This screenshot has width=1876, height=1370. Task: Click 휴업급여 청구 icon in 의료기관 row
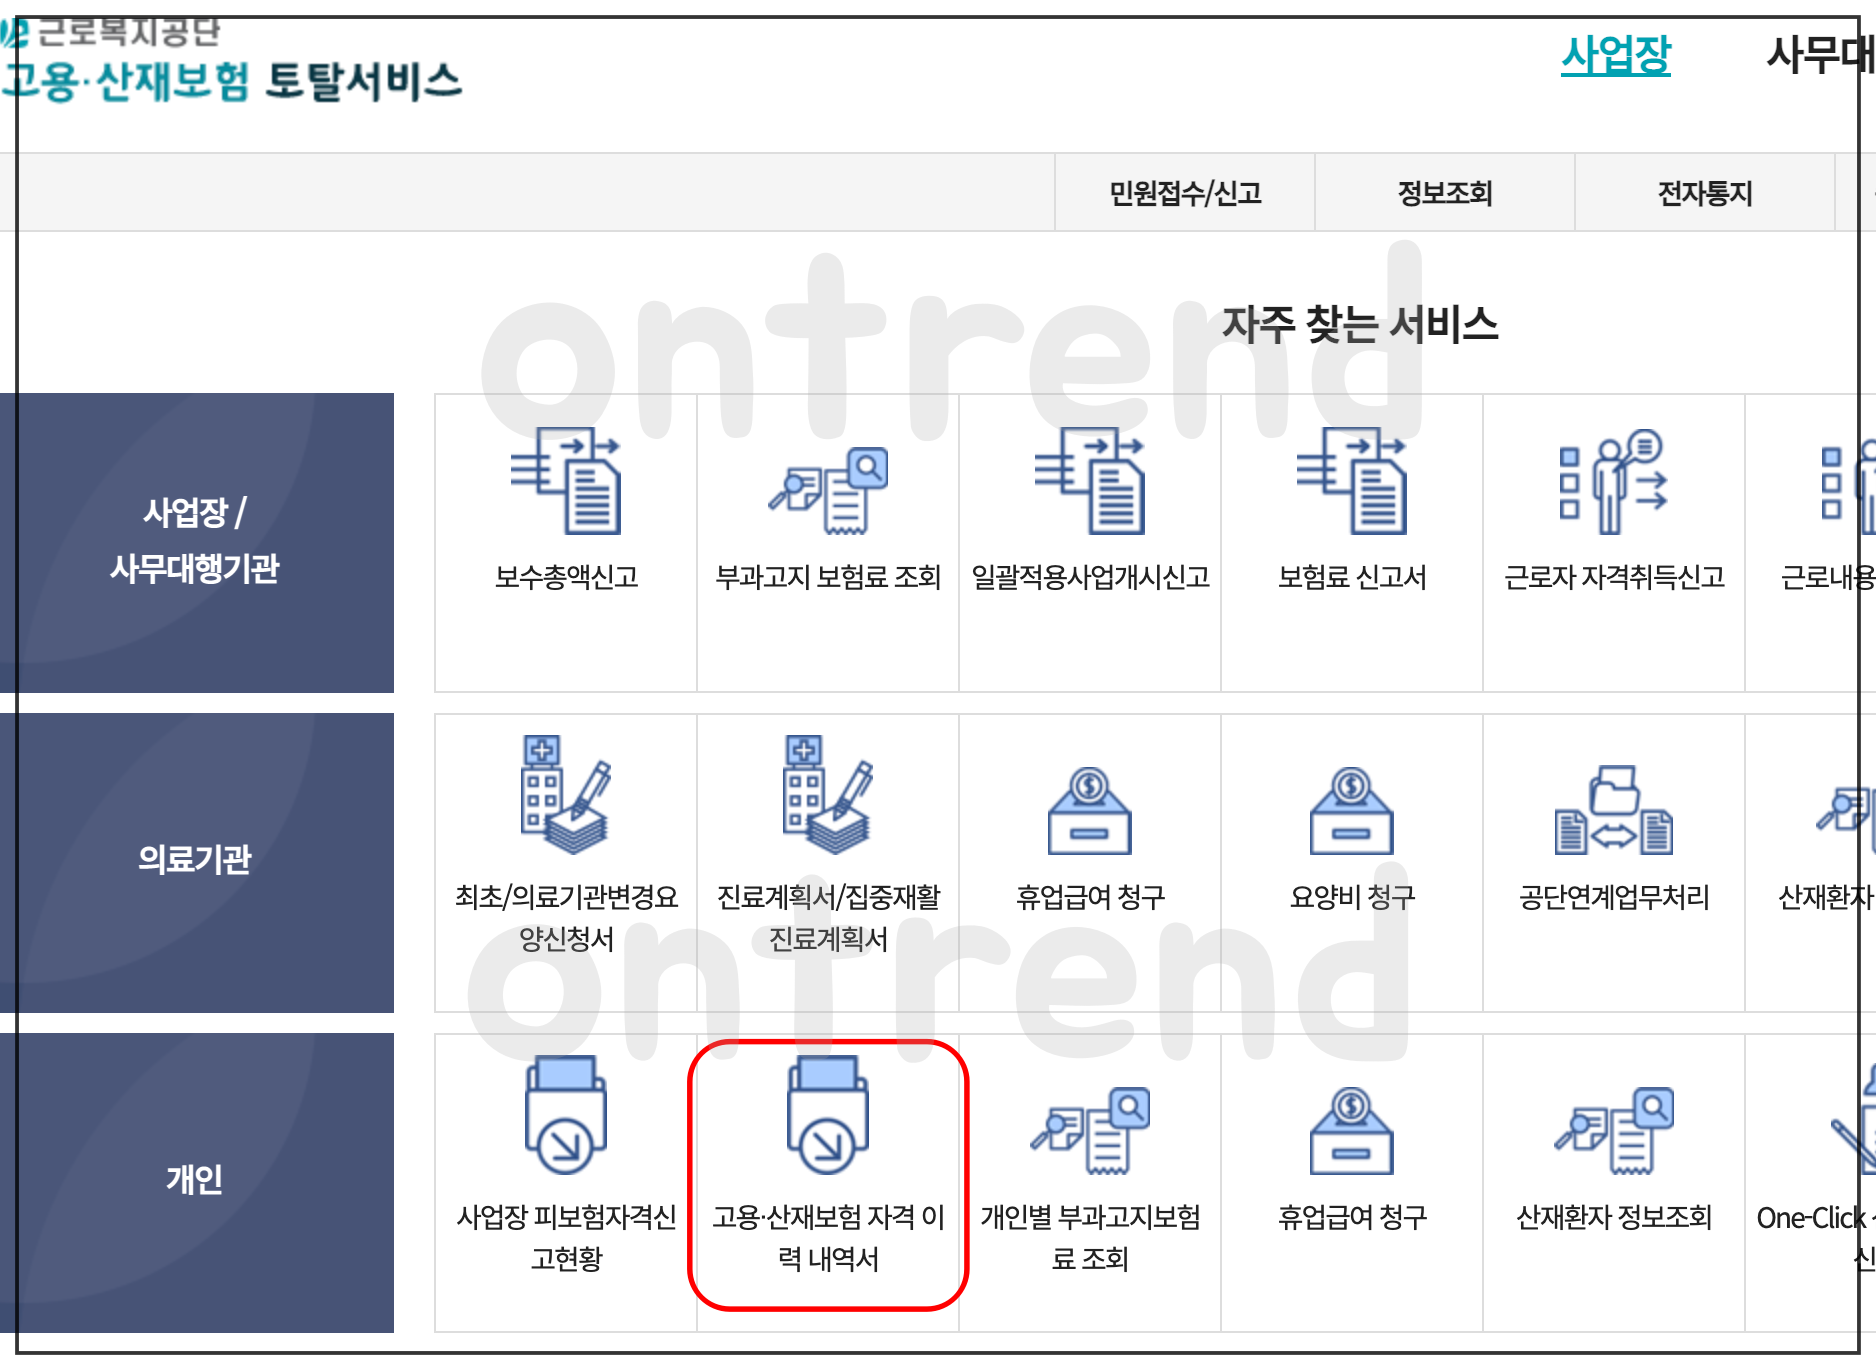(1090, 811)
